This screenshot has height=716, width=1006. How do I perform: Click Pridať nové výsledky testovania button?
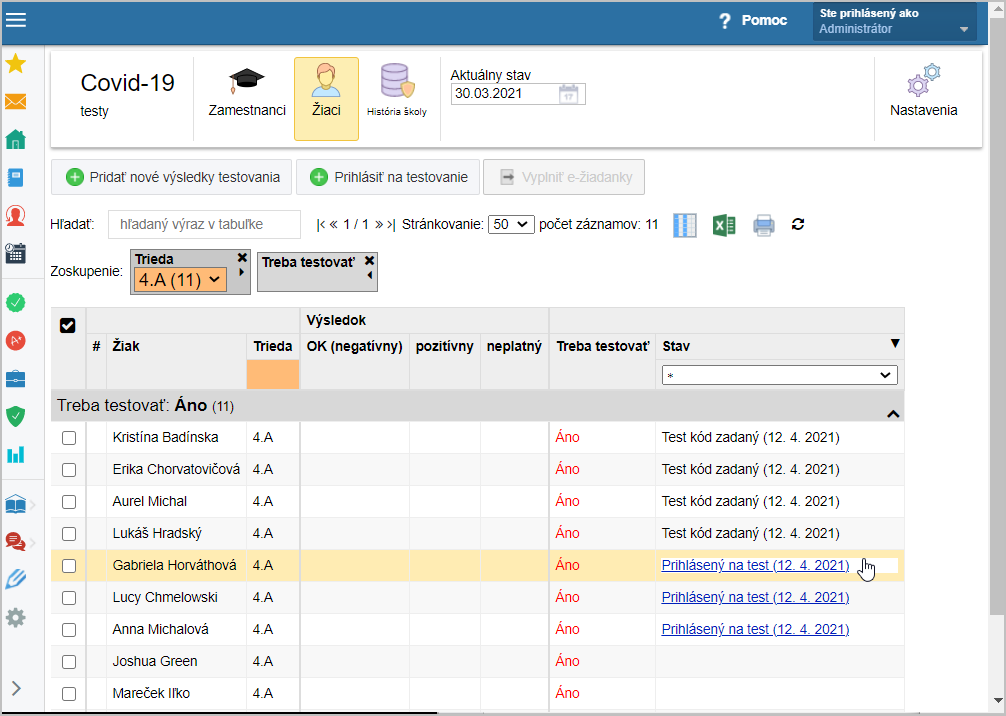point(171,177)
